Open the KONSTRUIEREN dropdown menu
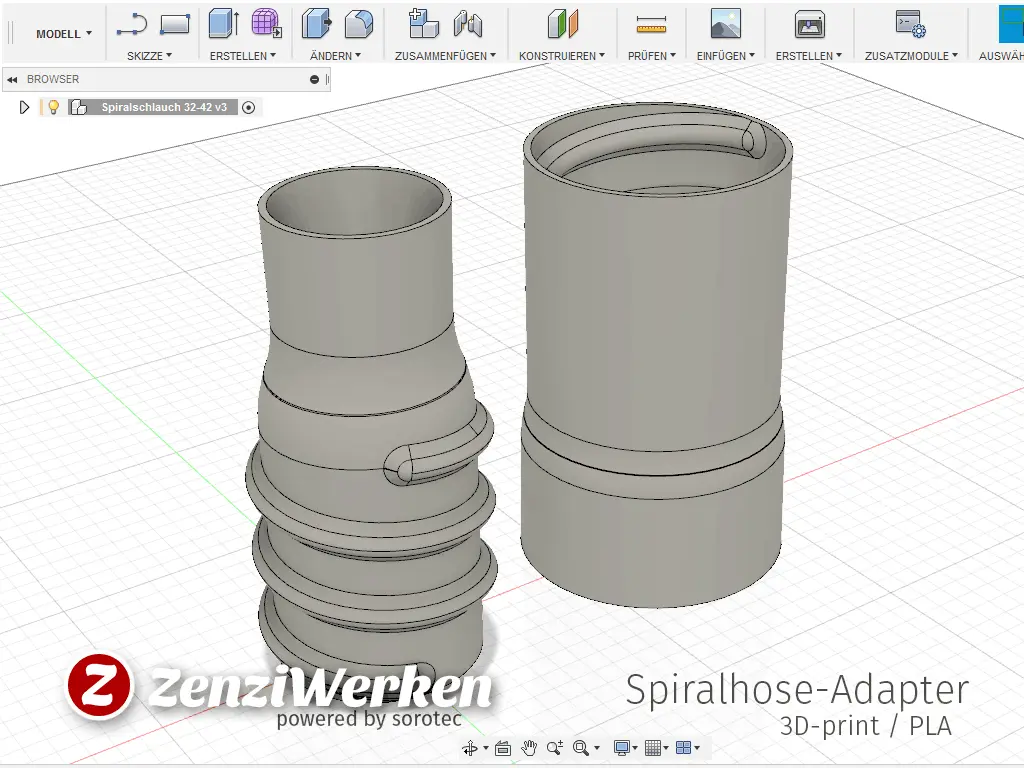 click(x=562, y=56)
